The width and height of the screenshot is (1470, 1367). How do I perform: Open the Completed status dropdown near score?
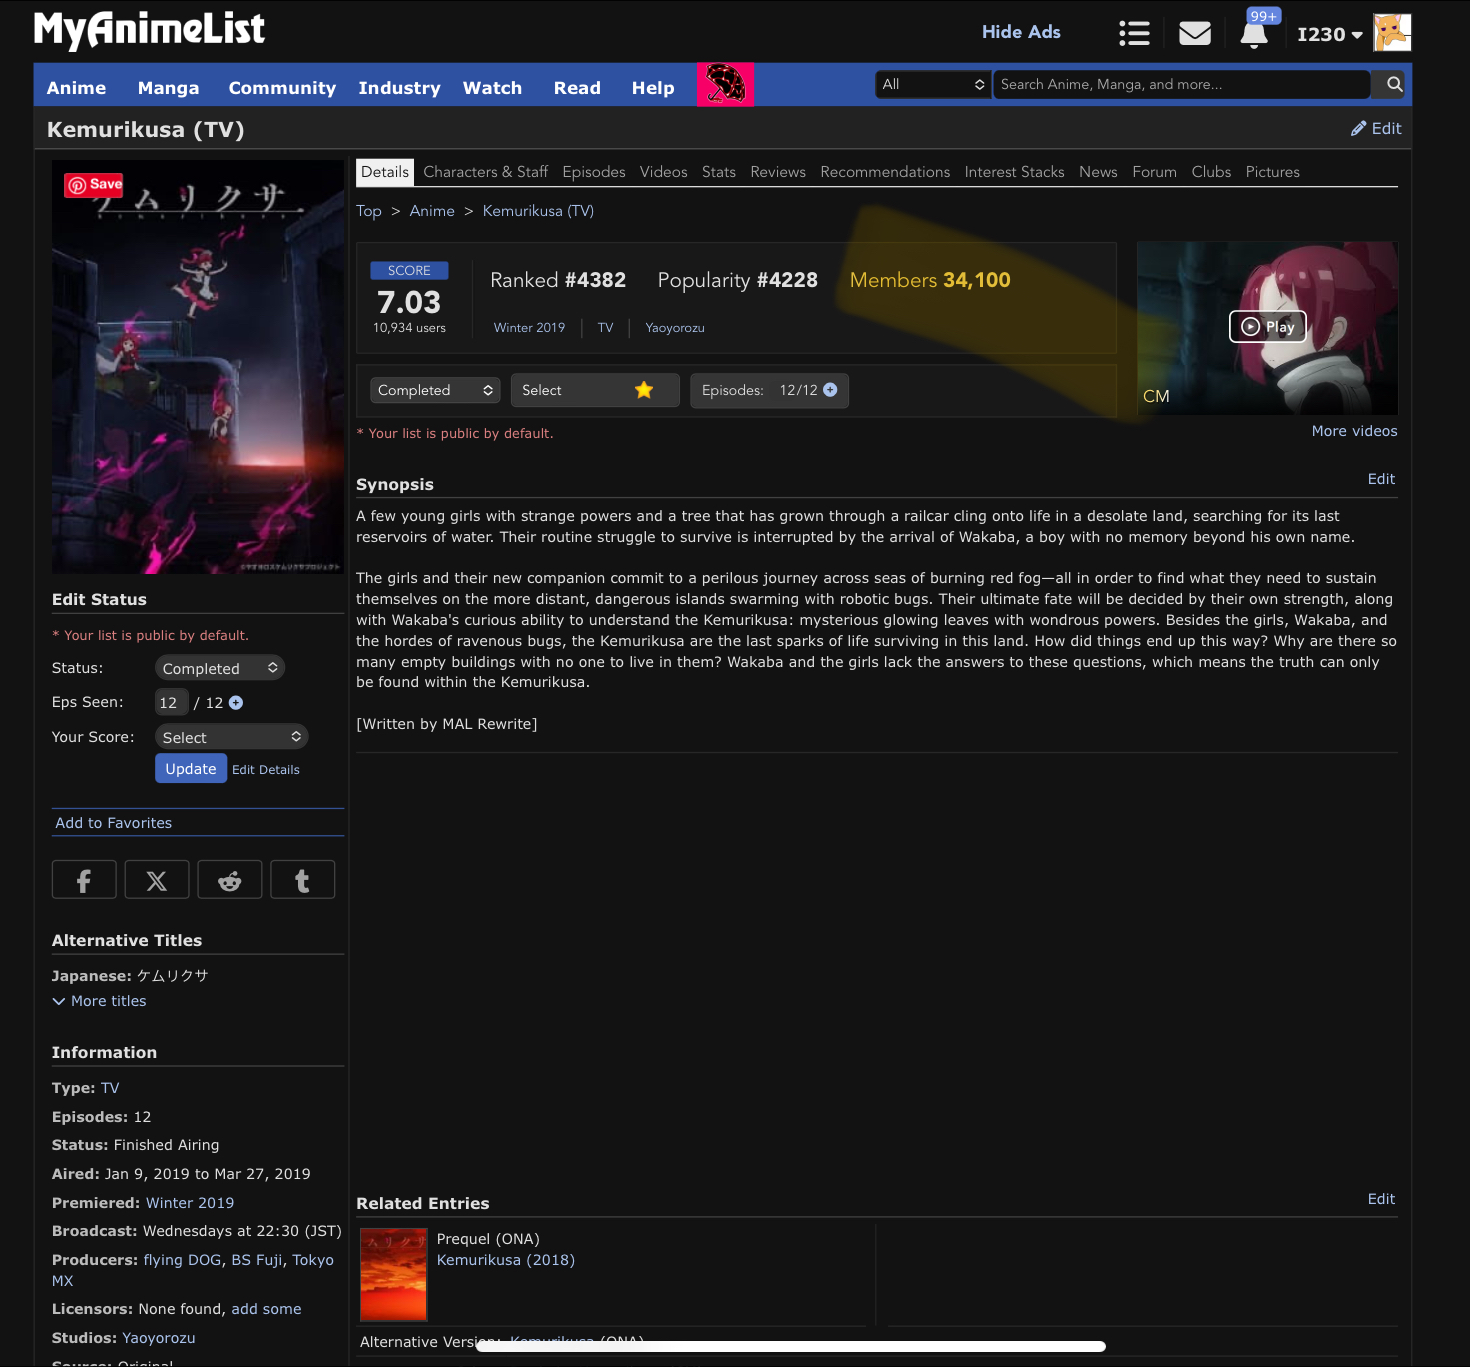coord(435,390)
